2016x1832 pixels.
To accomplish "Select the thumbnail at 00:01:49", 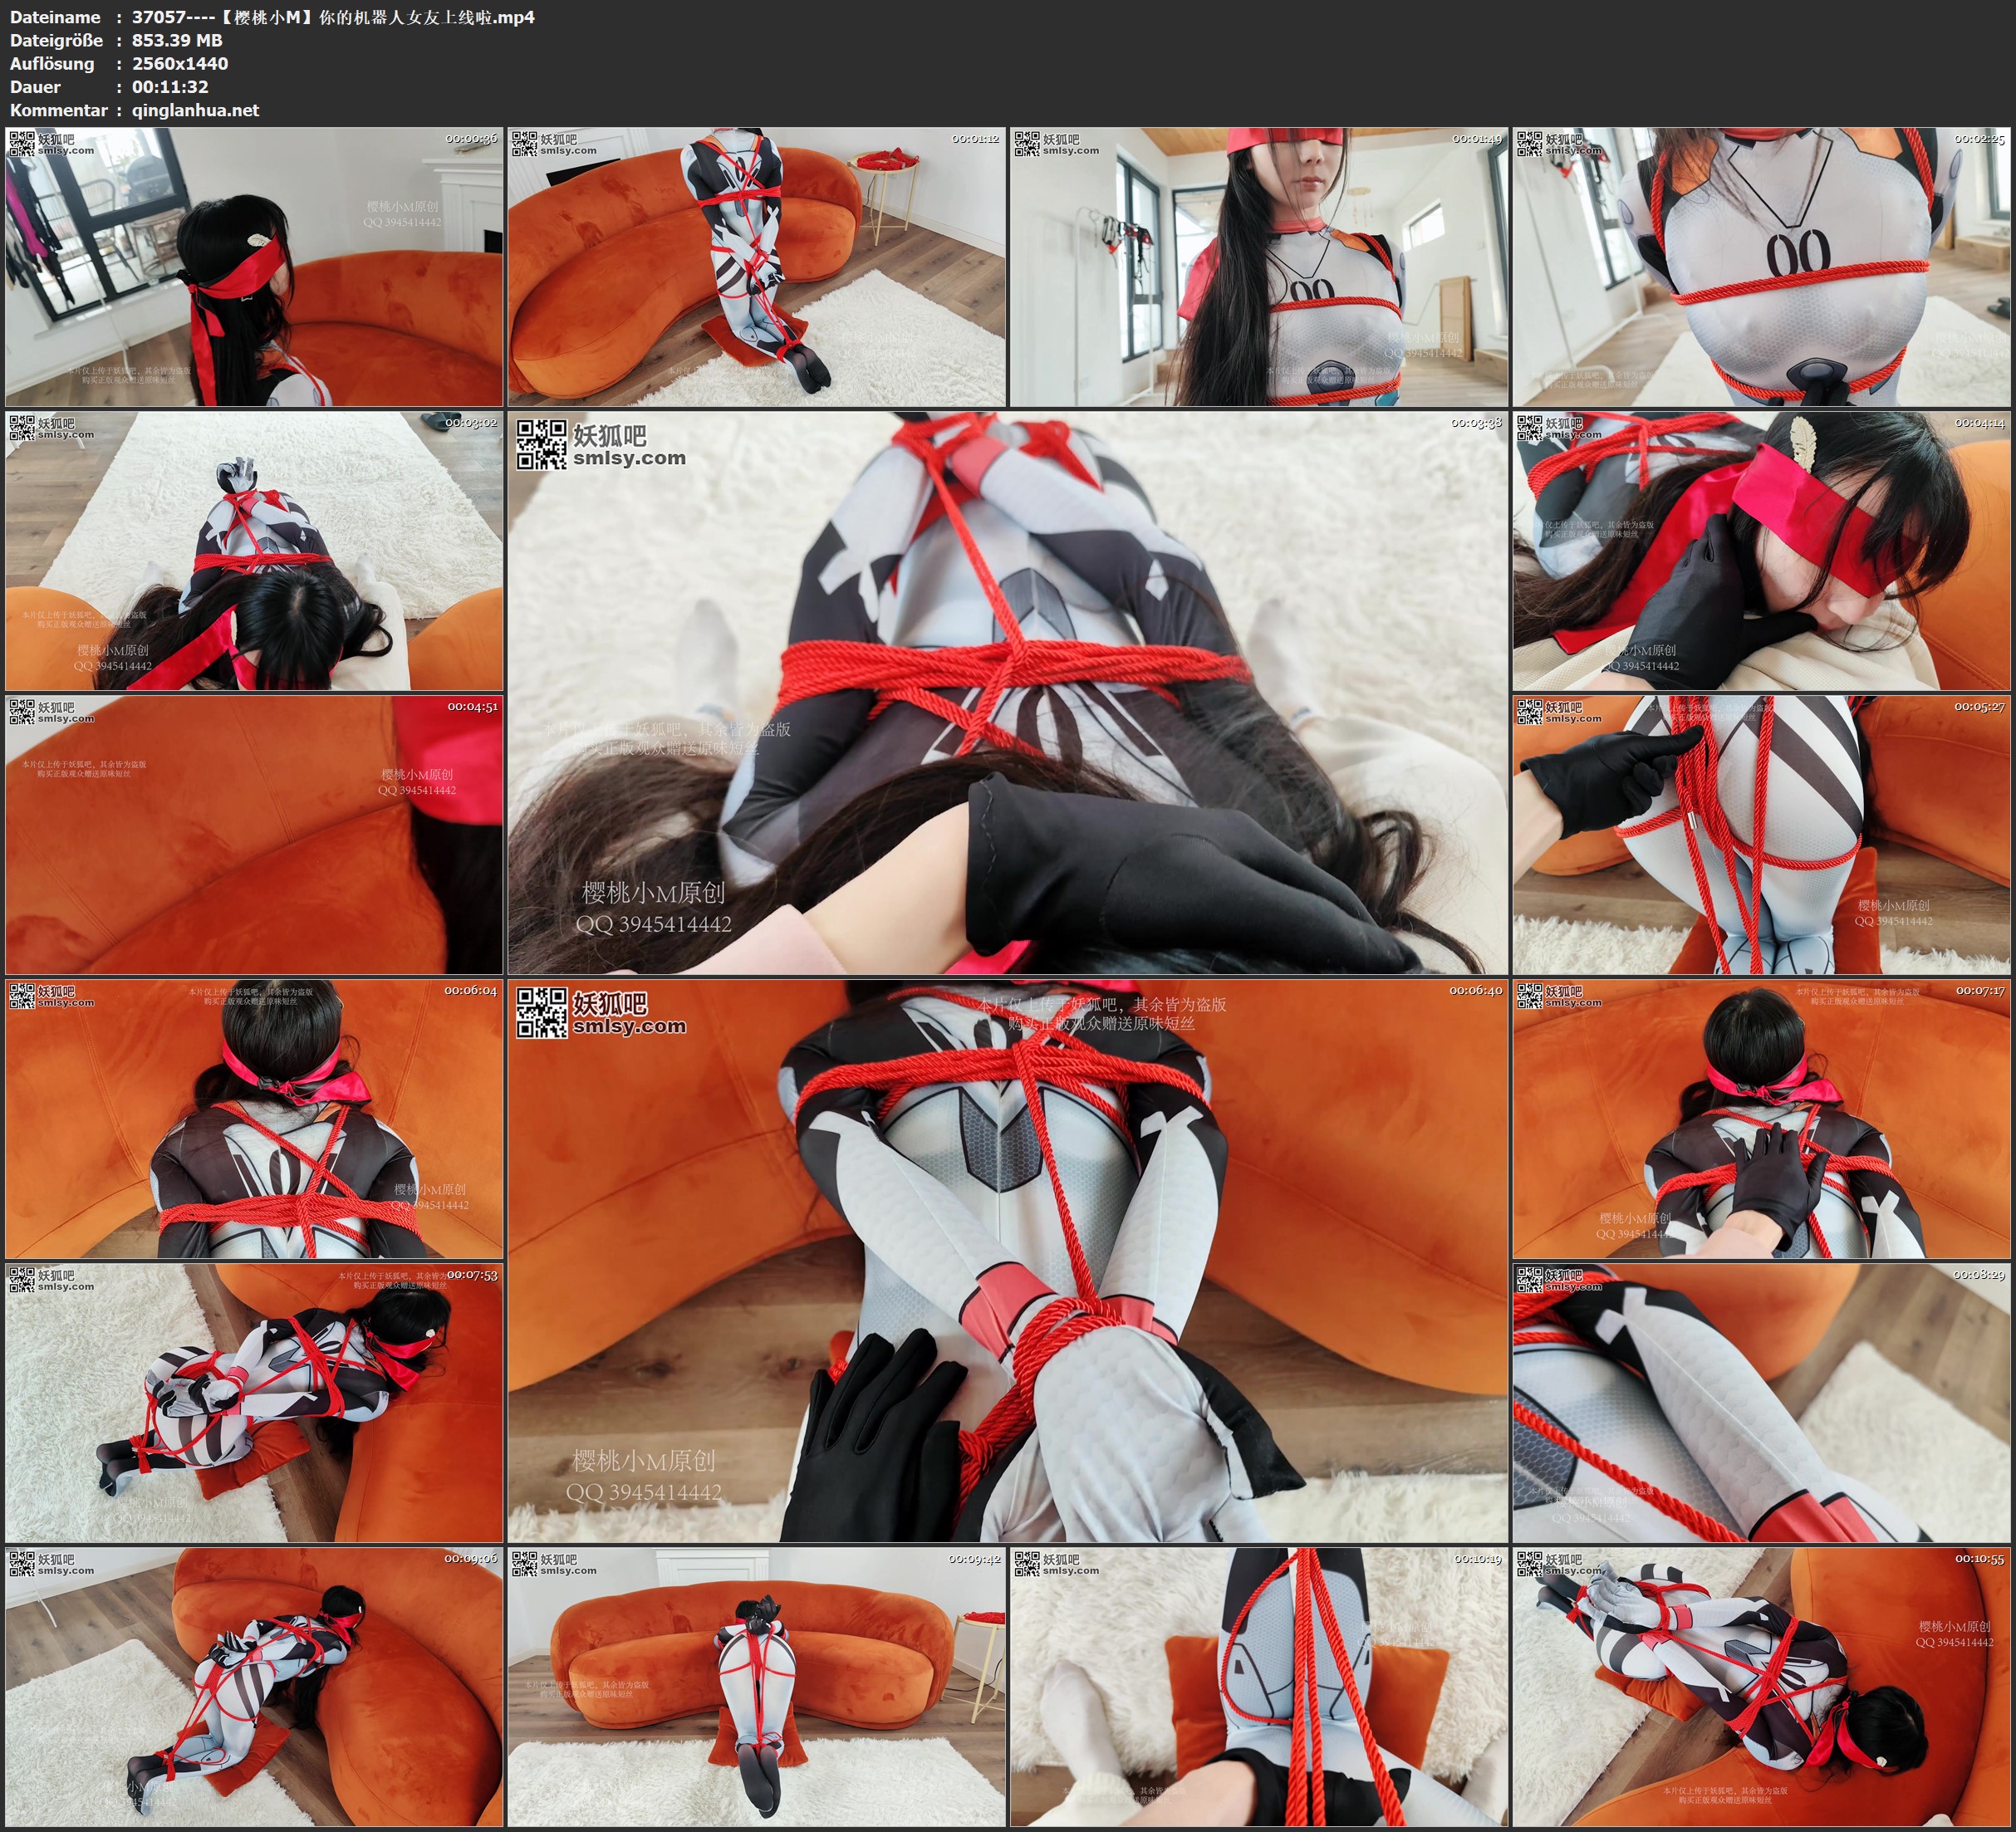I will coord(1258,266).
